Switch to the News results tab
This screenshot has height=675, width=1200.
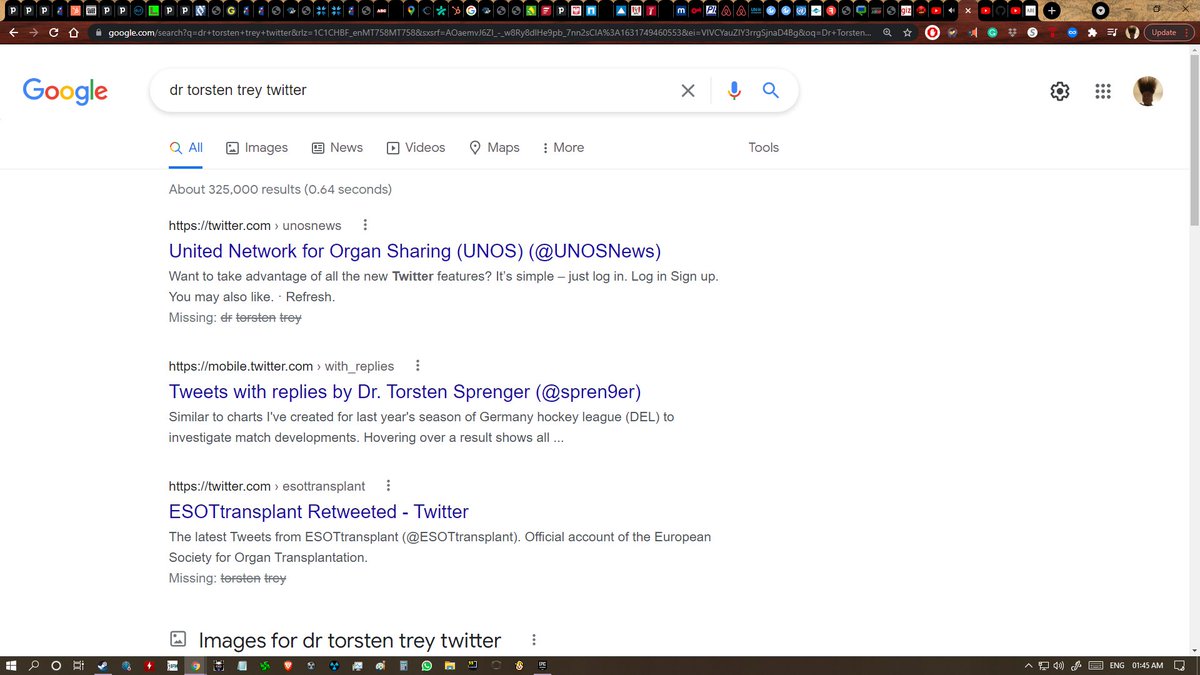point(337,147)
